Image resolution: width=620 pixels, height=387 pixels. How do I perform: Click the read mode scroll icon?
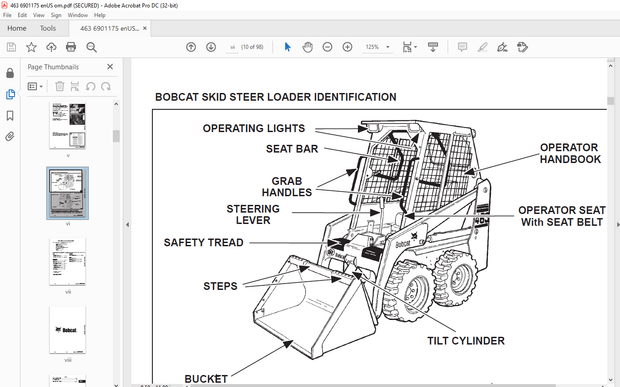point(433,47)
